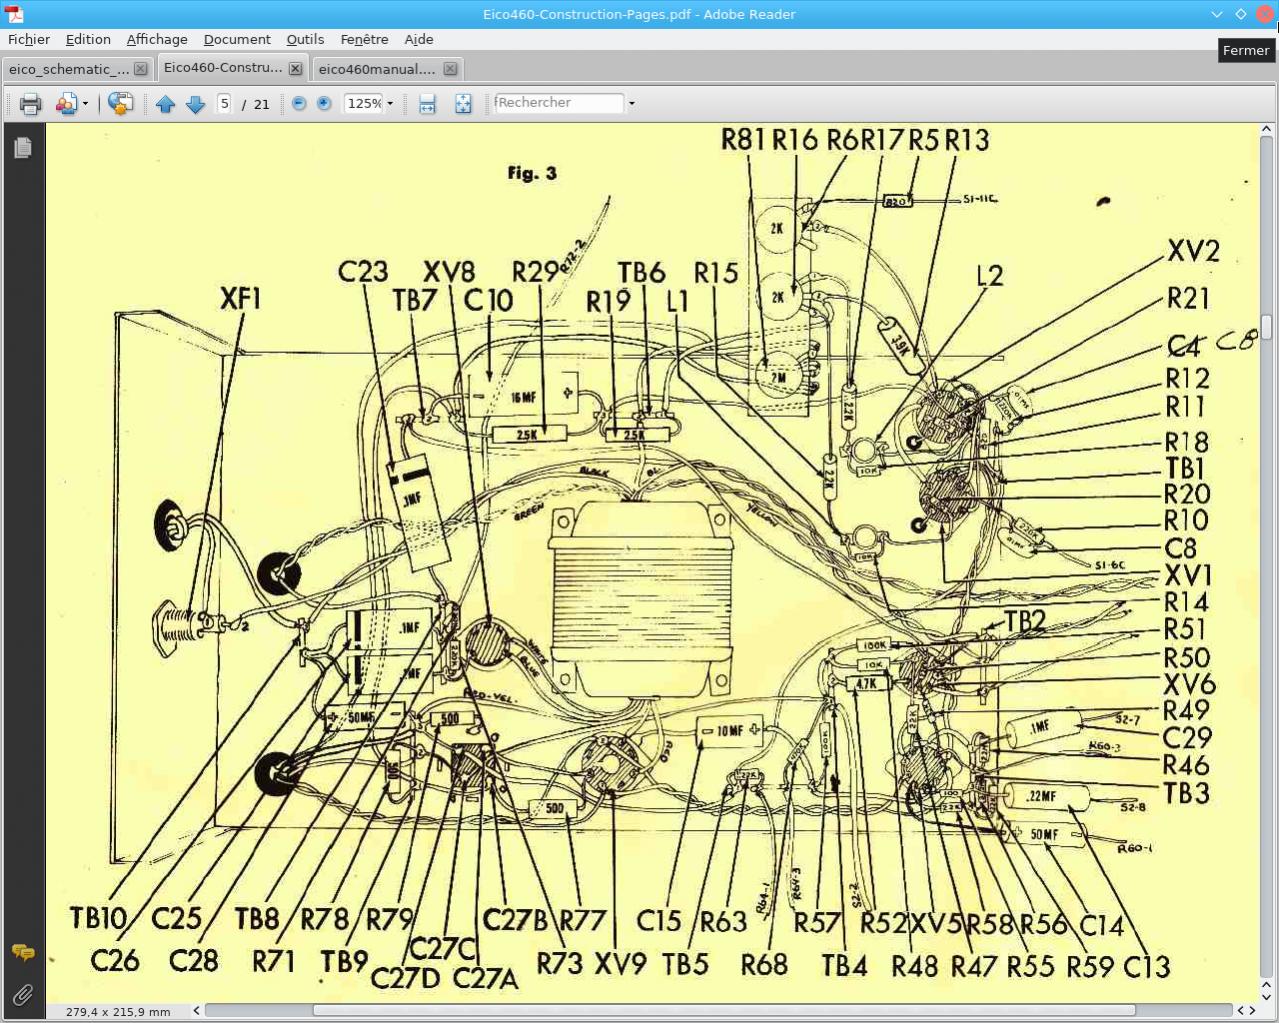Image resolution: width=1279 pixels, height=1023 pixels.
Task: Open the collaborate icon's dropdown arrow
Action: point(85,103)
